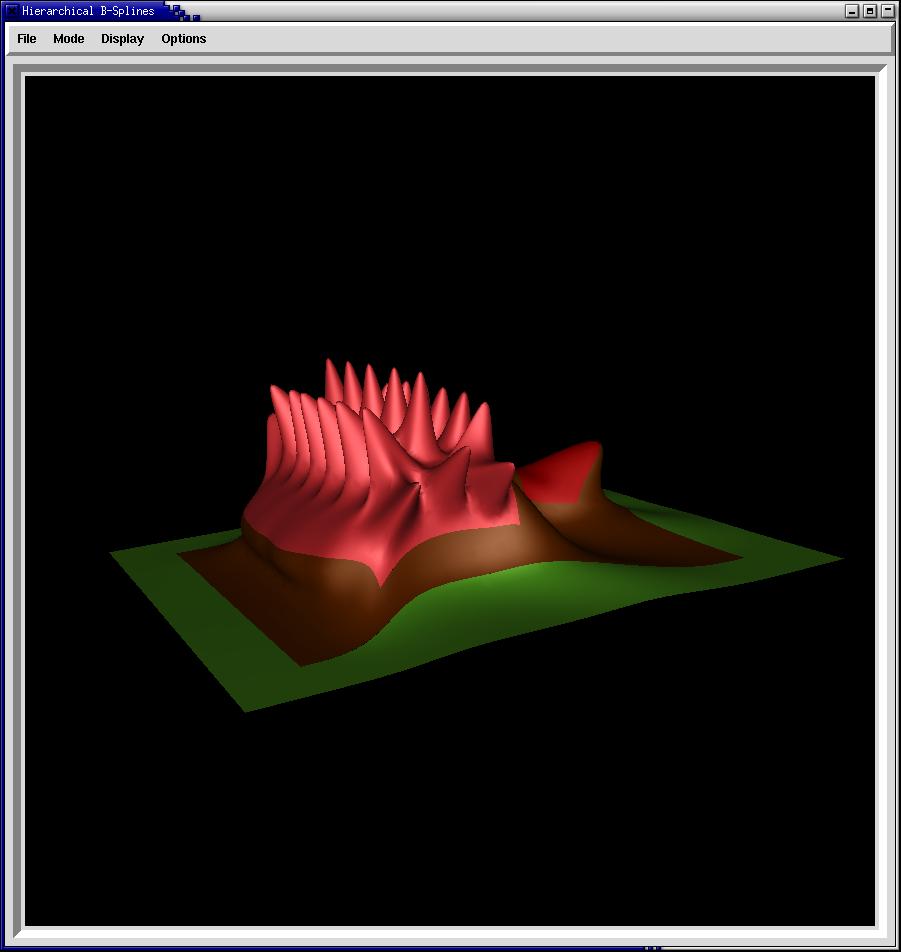Click the window menu icon in title bar
Viewport: 901px width, 952px height.
(12, 11)
